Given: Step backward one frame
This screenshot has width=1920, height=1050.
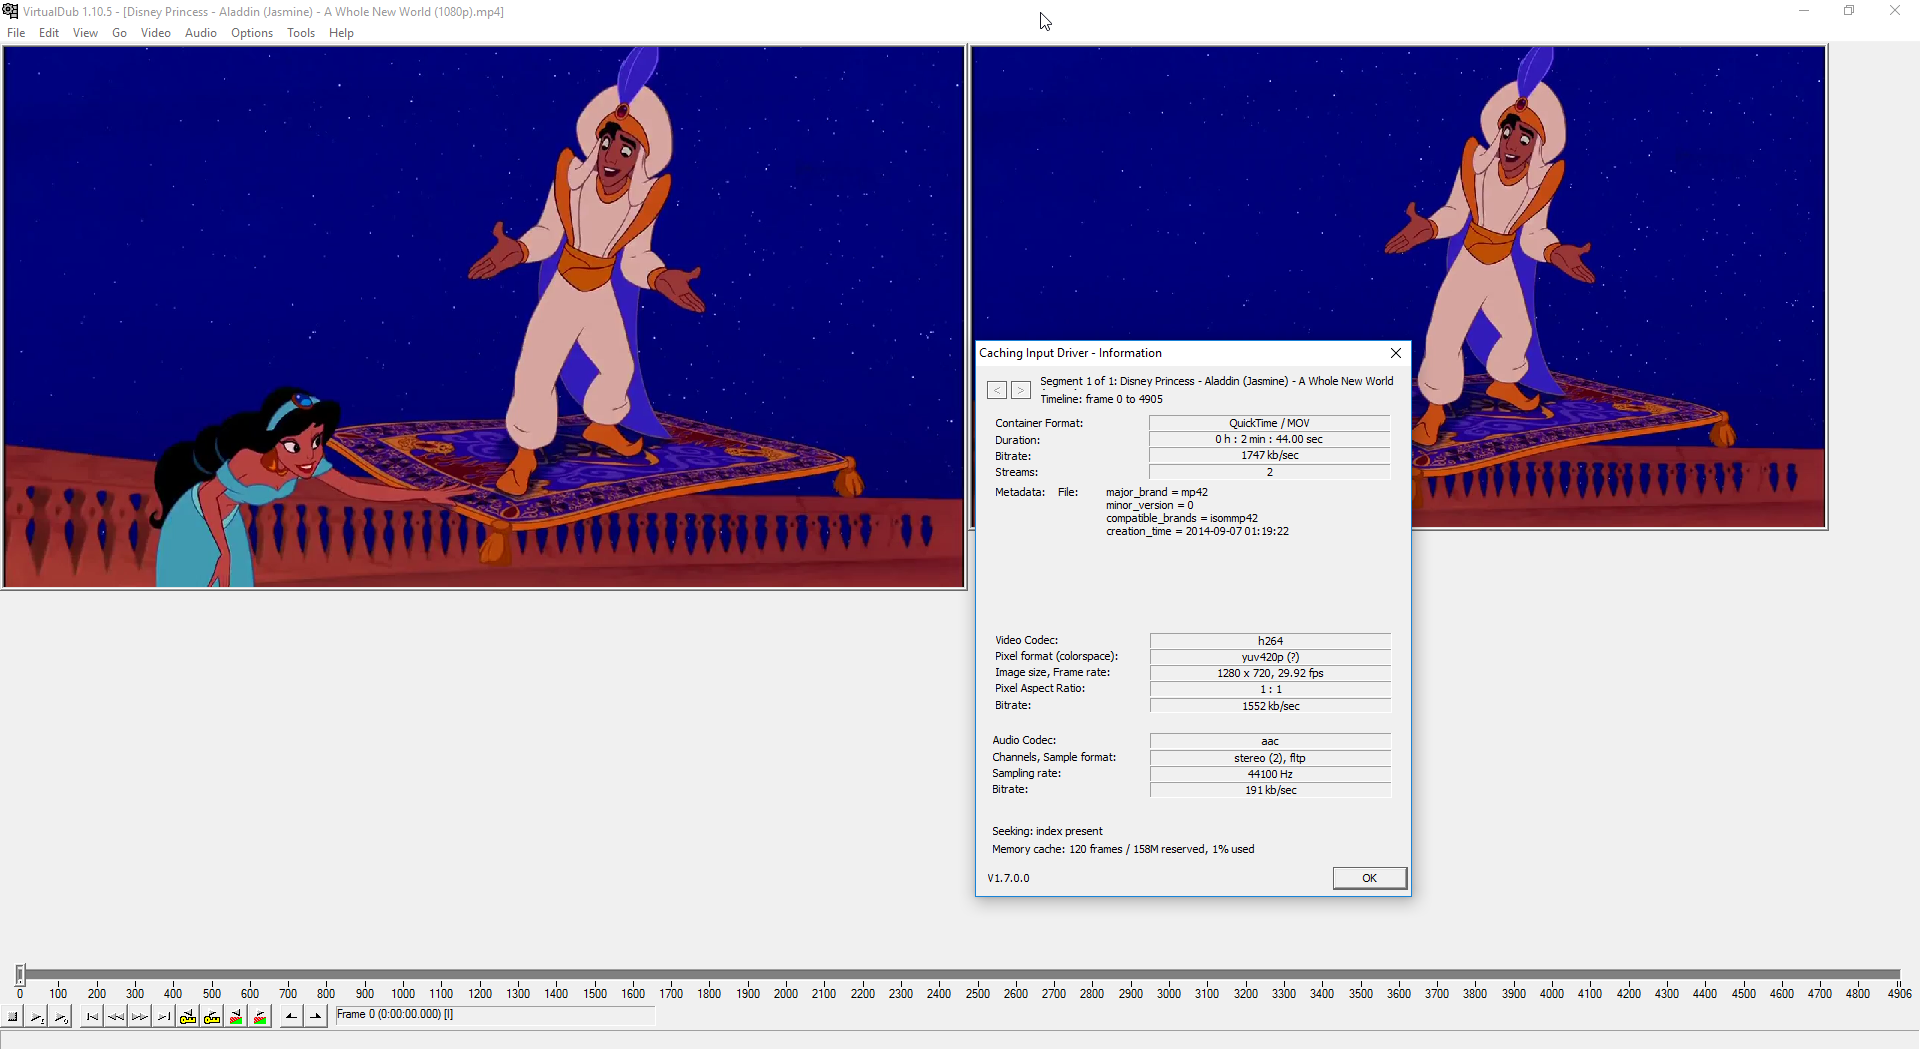Looking at the screenshot, I should (x=116, y=1017).
